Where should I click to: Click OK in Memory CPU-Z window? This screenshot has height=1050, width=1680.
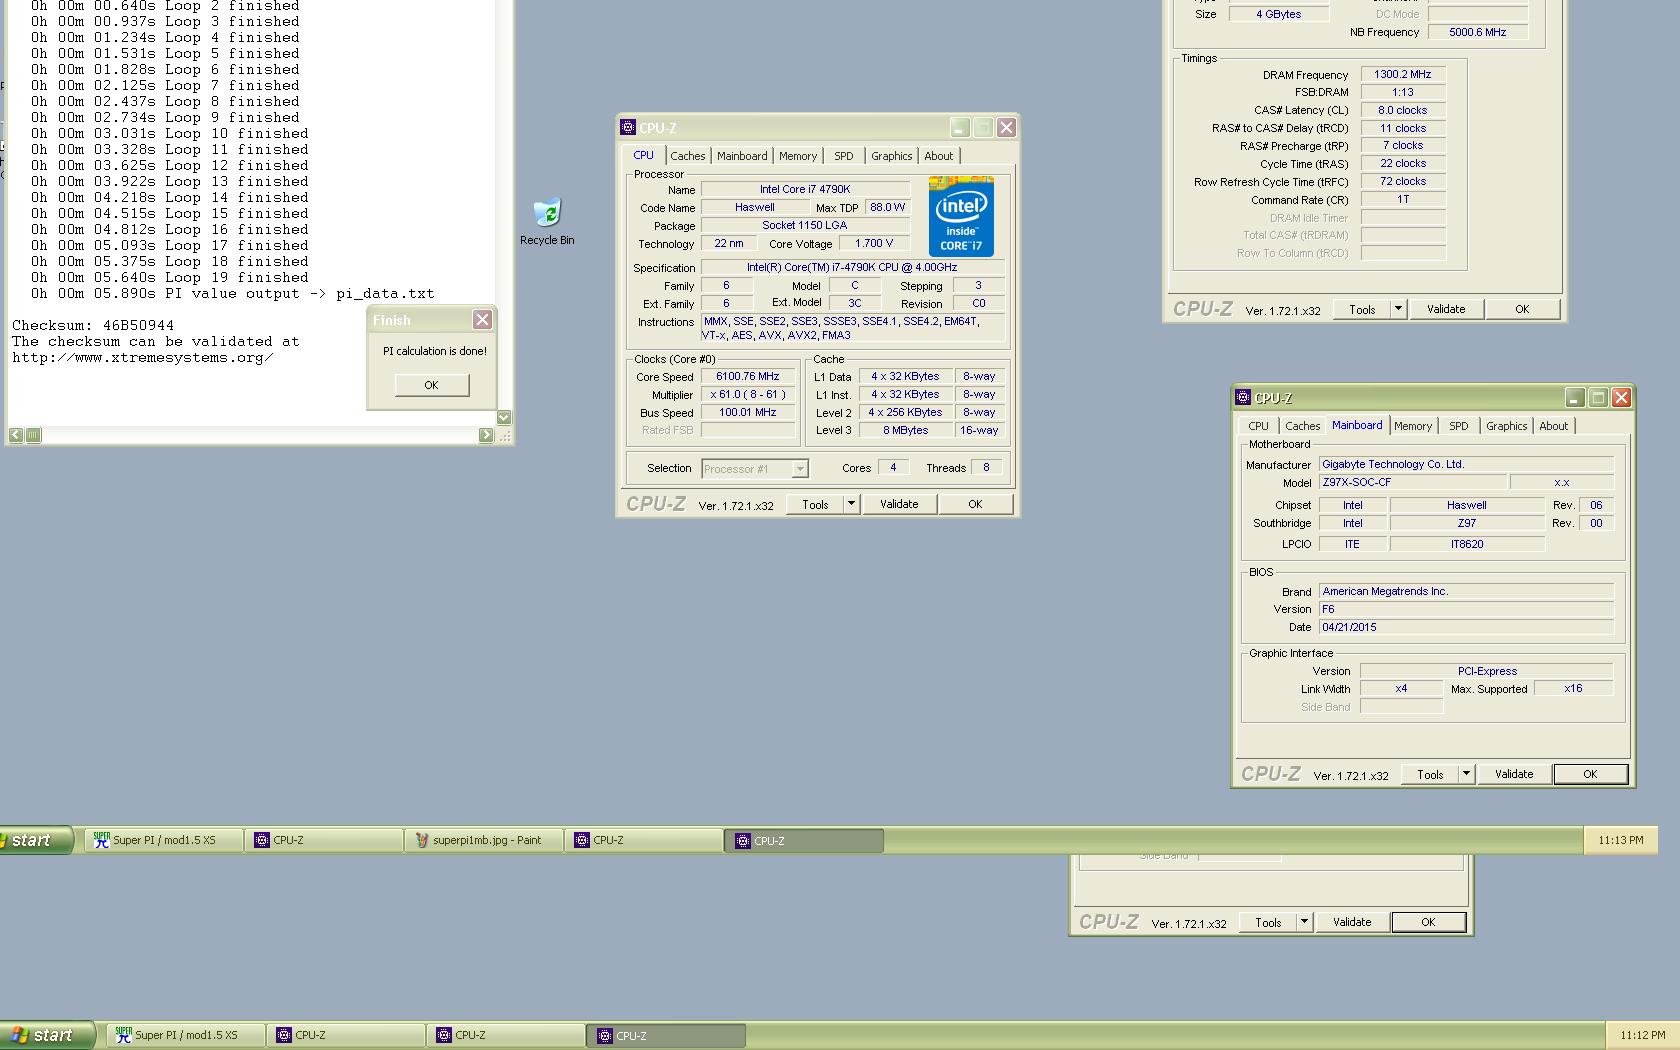click(1522, 309)
